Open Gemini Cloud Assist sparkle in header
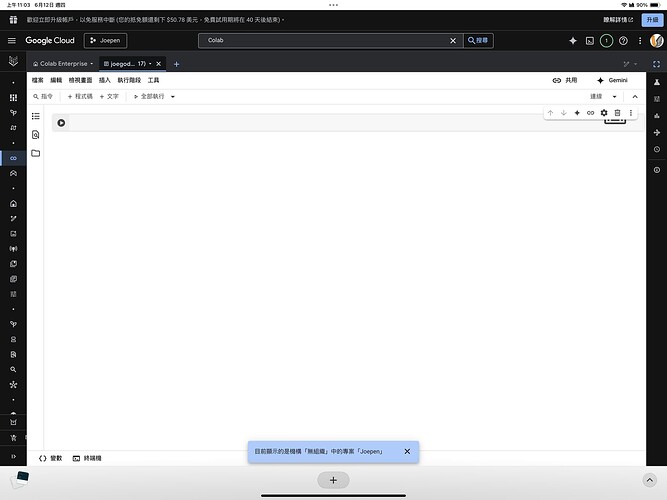The height and width of the screenshot is (500, 667). pos(573,40)
